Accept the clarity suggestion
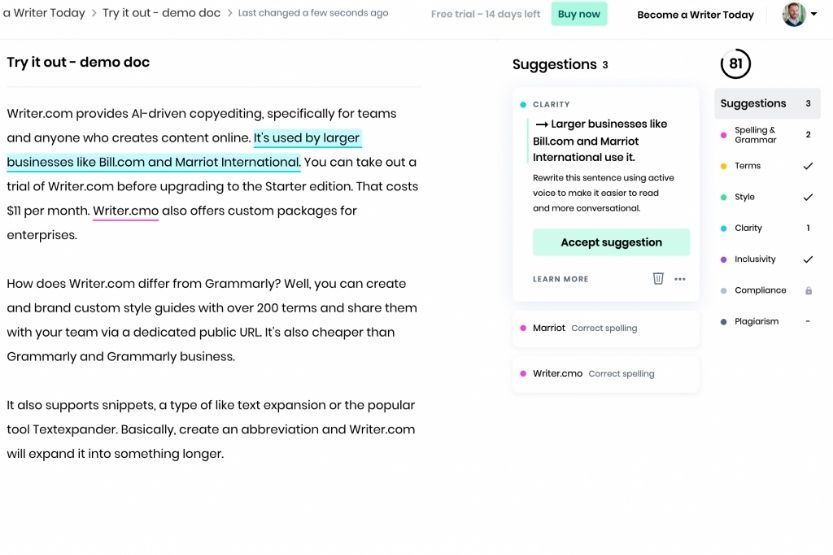Screen dimensions: 833x555 pyautogui.click(x=611, y=242)
